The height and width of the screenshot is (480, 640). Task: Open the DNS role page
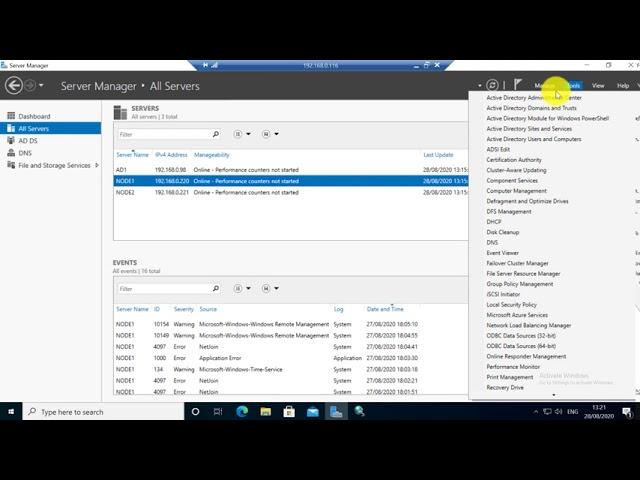coord(25,153)
